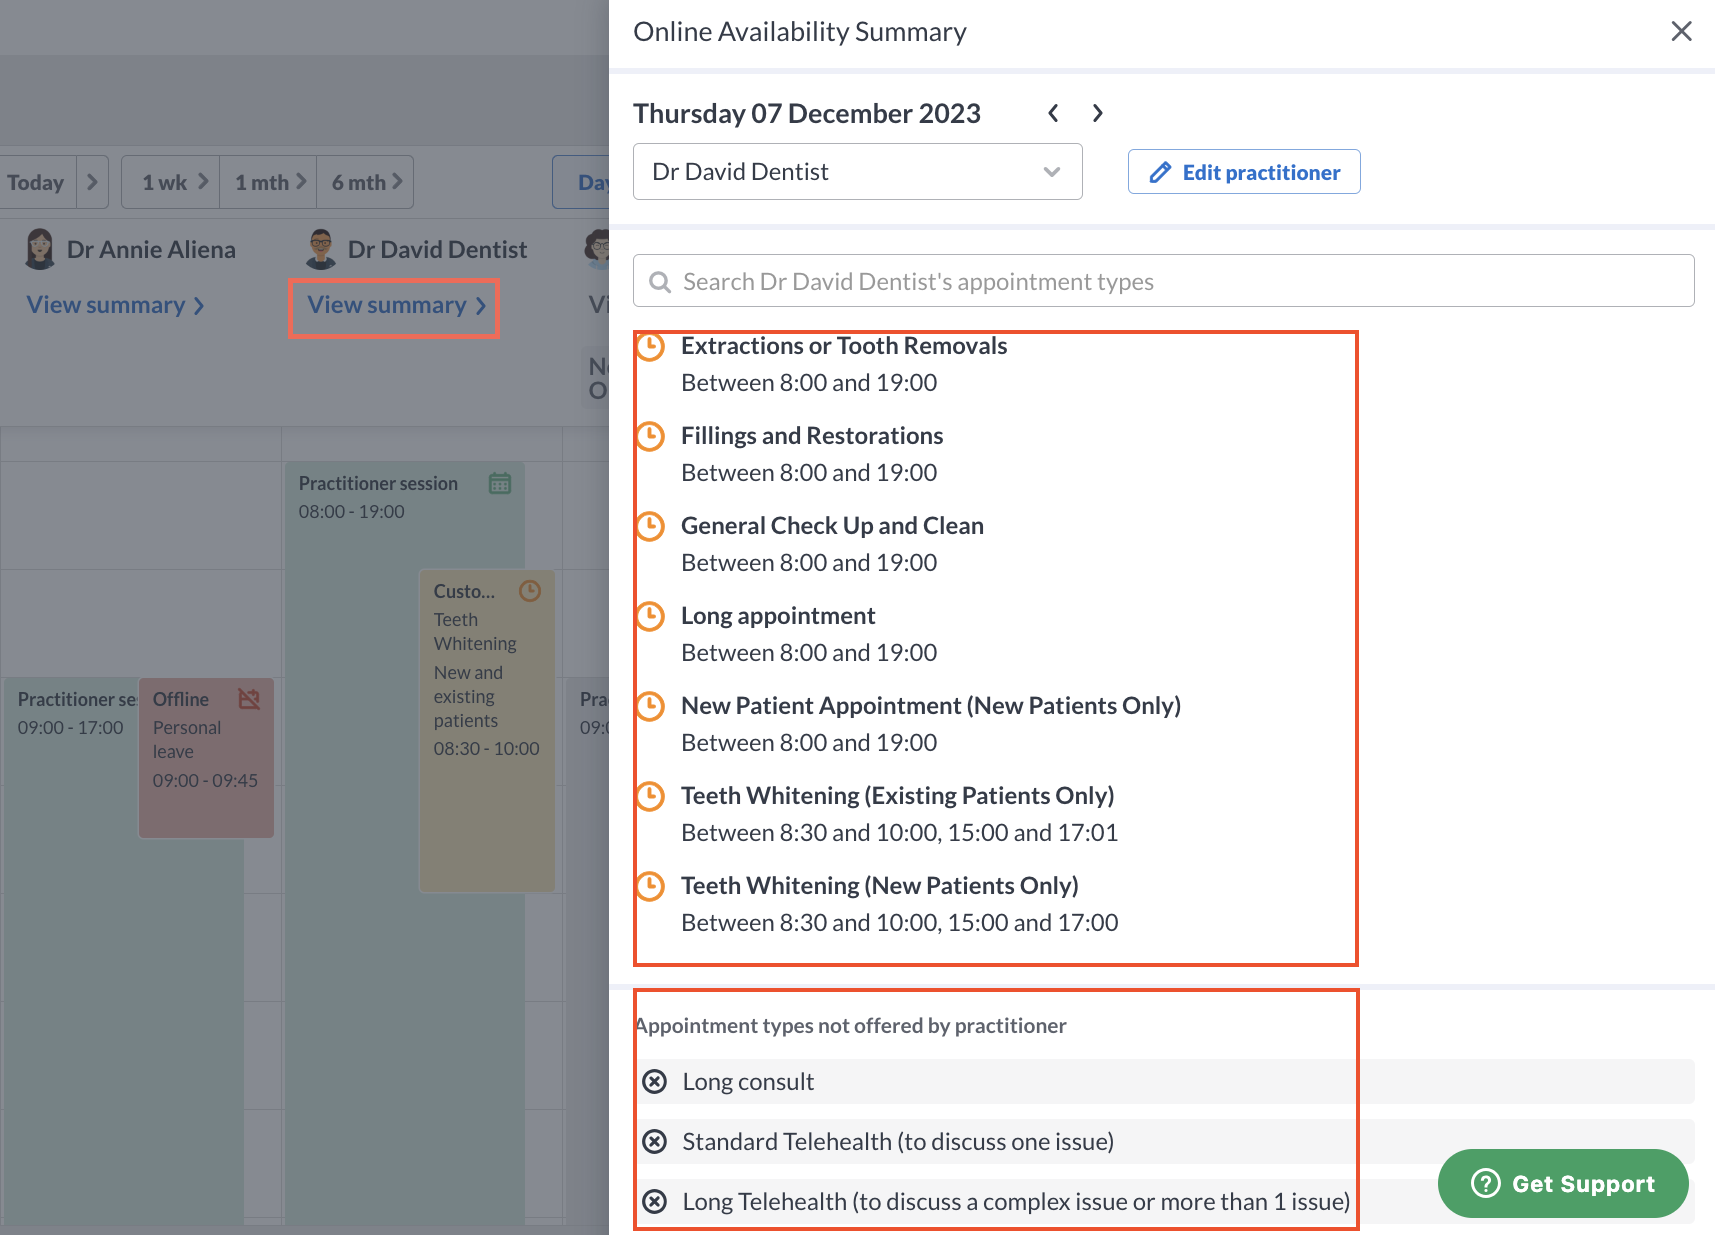Click question mark icon in Get Support
1715x1235 pixels.
[x=1486, y=1184]
